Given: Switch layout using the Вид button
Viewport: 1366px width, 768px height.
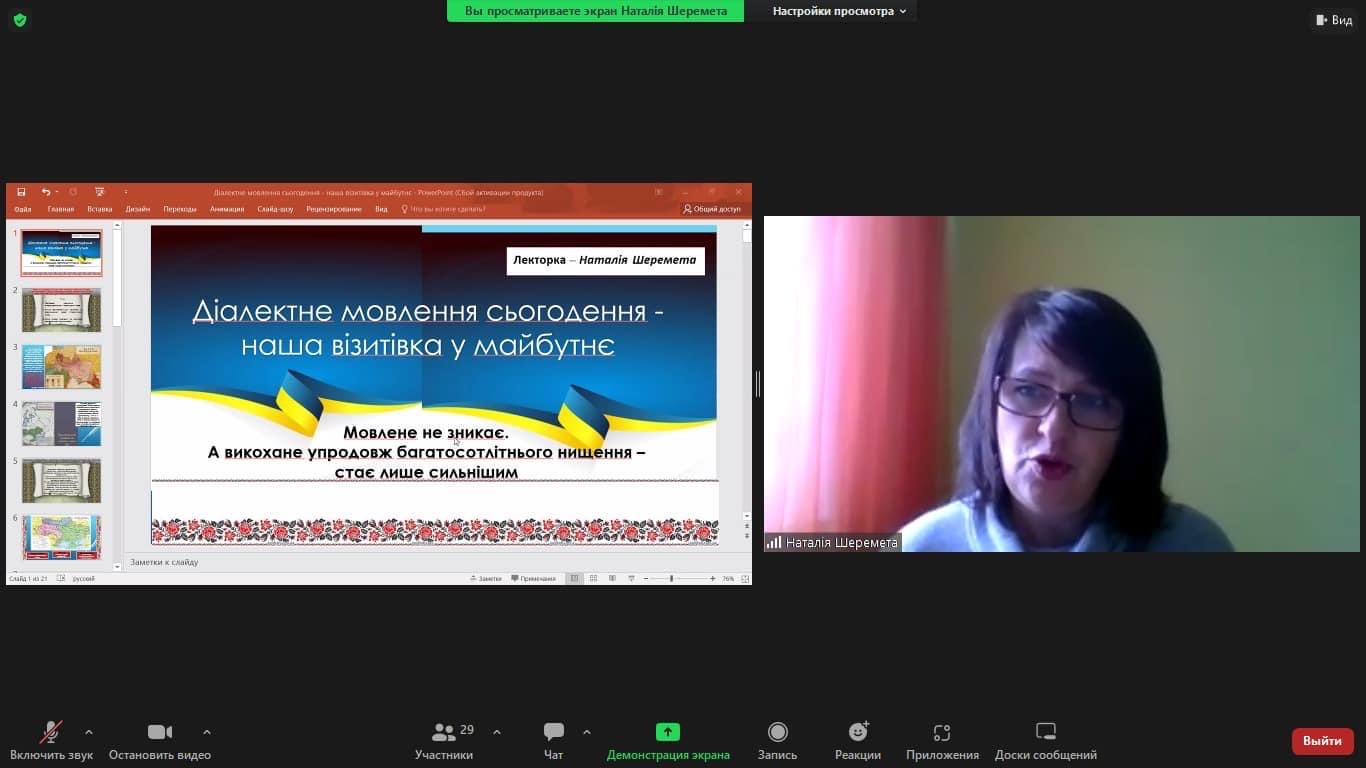Looking at the screenshot, I should click(x=1334, y=20).
